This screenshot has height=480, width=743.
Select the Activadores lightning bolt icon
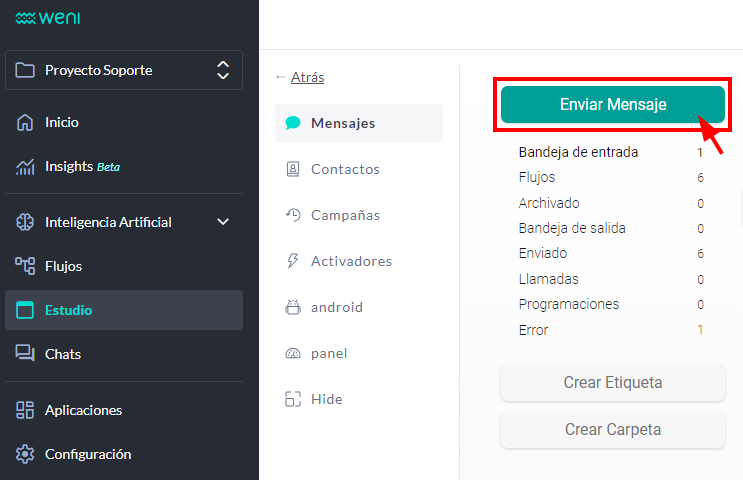coord(293,261)
